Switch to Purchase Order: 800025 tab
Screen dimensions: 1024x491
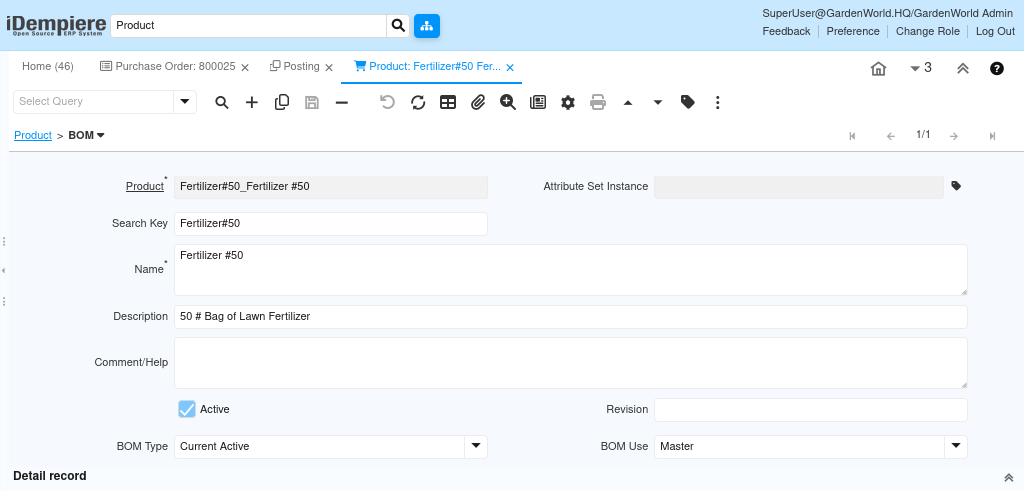pos(168,66)
